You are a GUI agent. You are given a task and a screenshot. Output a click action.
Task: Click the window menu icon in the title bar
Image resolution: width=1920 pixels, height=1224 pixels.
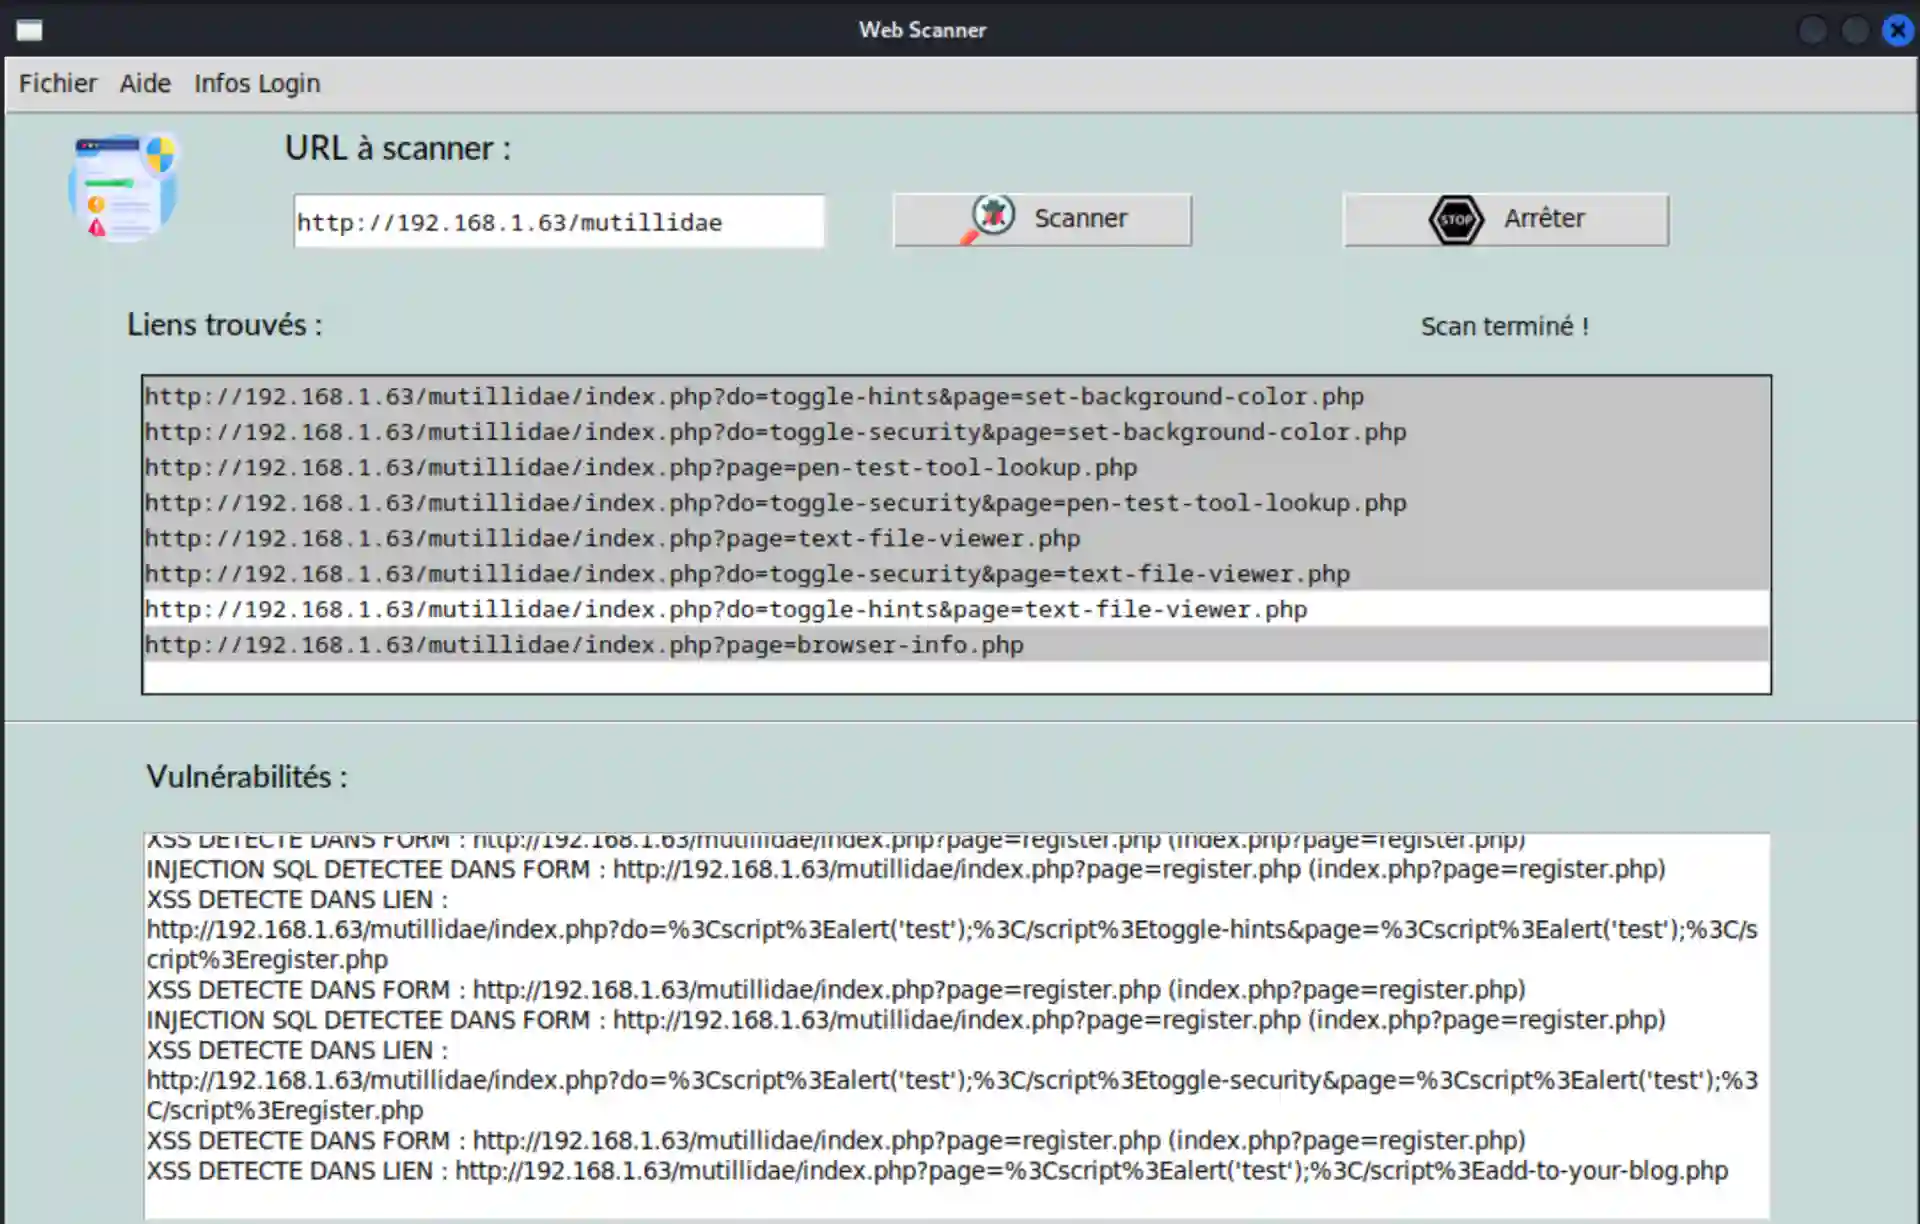(x=30, y=30)
